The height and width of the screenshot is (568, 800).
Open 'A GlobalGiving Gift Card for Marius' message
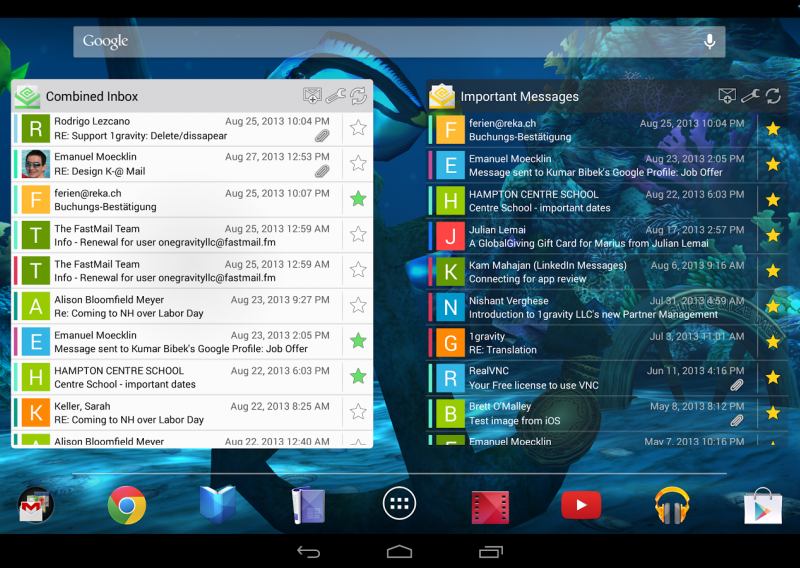point(589,243)
